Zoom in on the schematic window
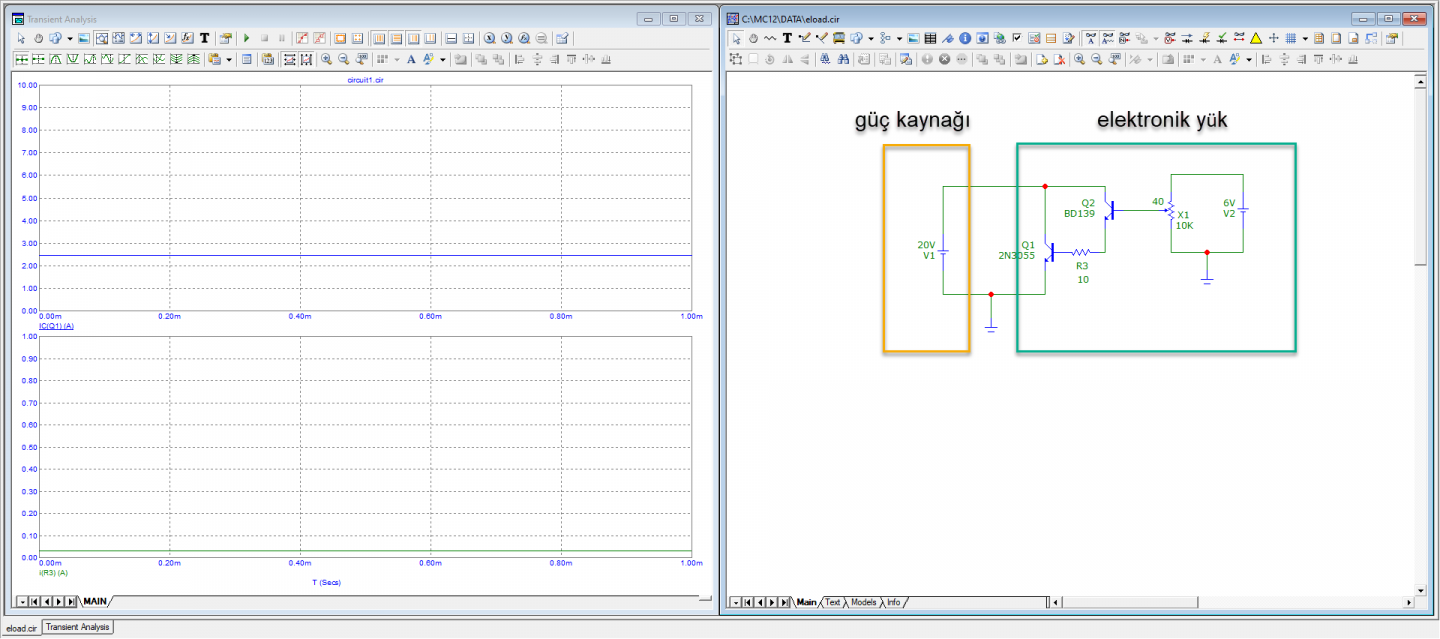The height and width of the screenshot is (639, 1440). coord(1079,59)
